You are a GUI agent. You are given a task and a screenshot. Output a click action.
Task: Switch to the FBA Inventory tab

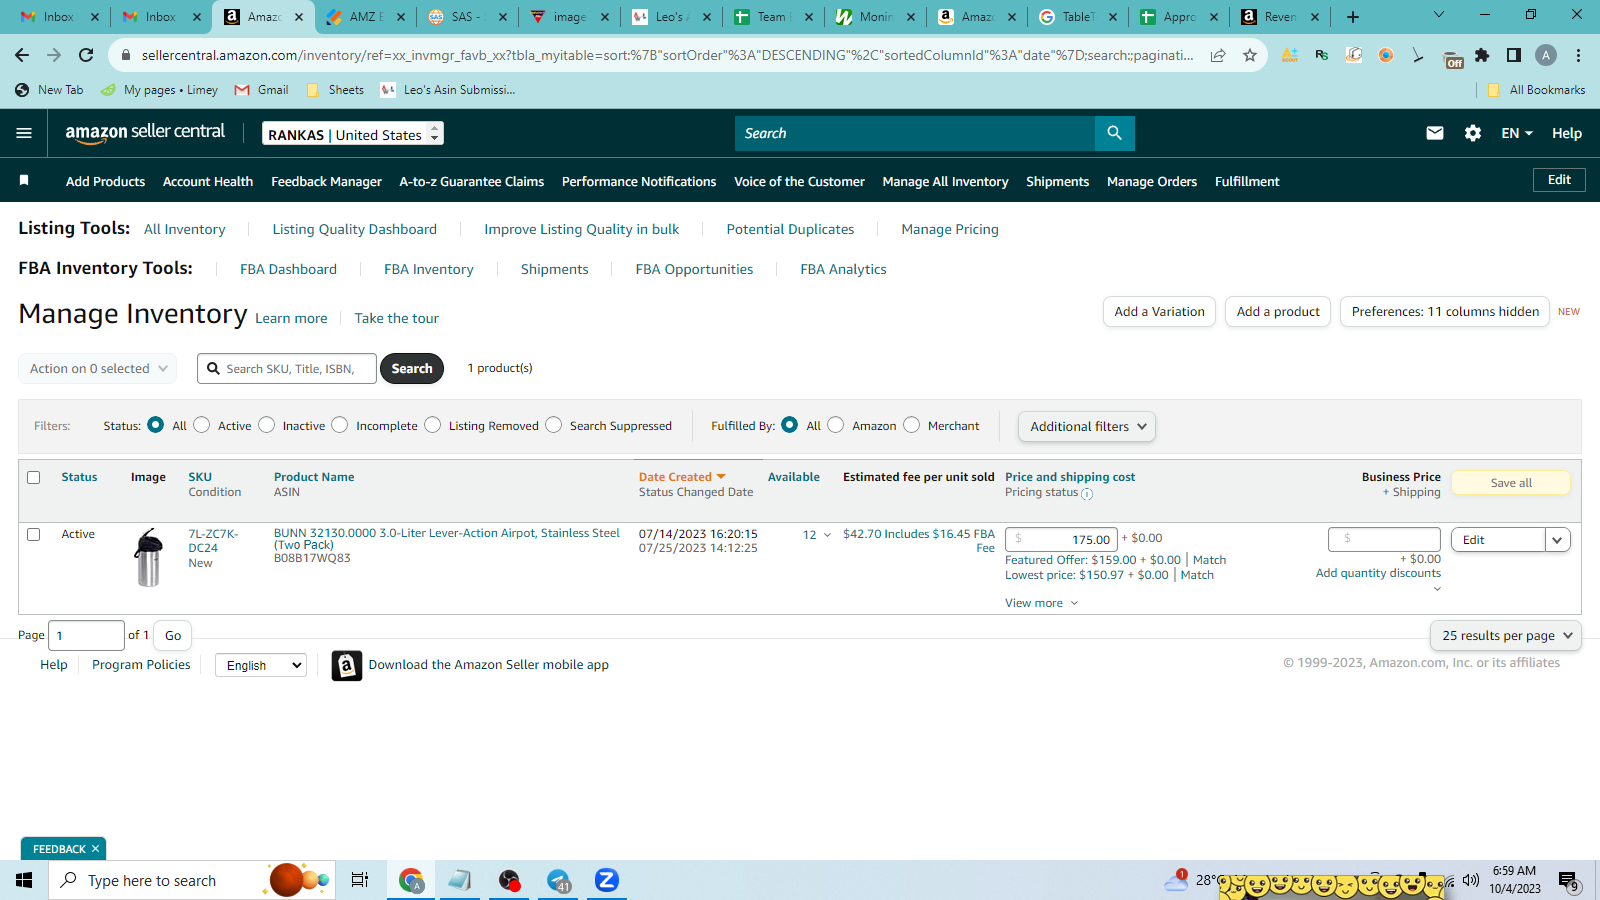tap(428, 269)
